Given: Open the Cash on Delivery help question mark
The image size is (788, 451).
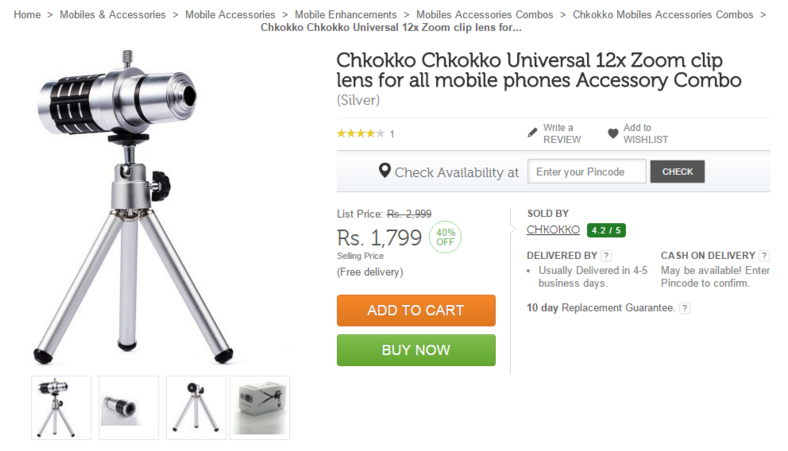Looking at the screenshot, I should click(x=764, y=255).
